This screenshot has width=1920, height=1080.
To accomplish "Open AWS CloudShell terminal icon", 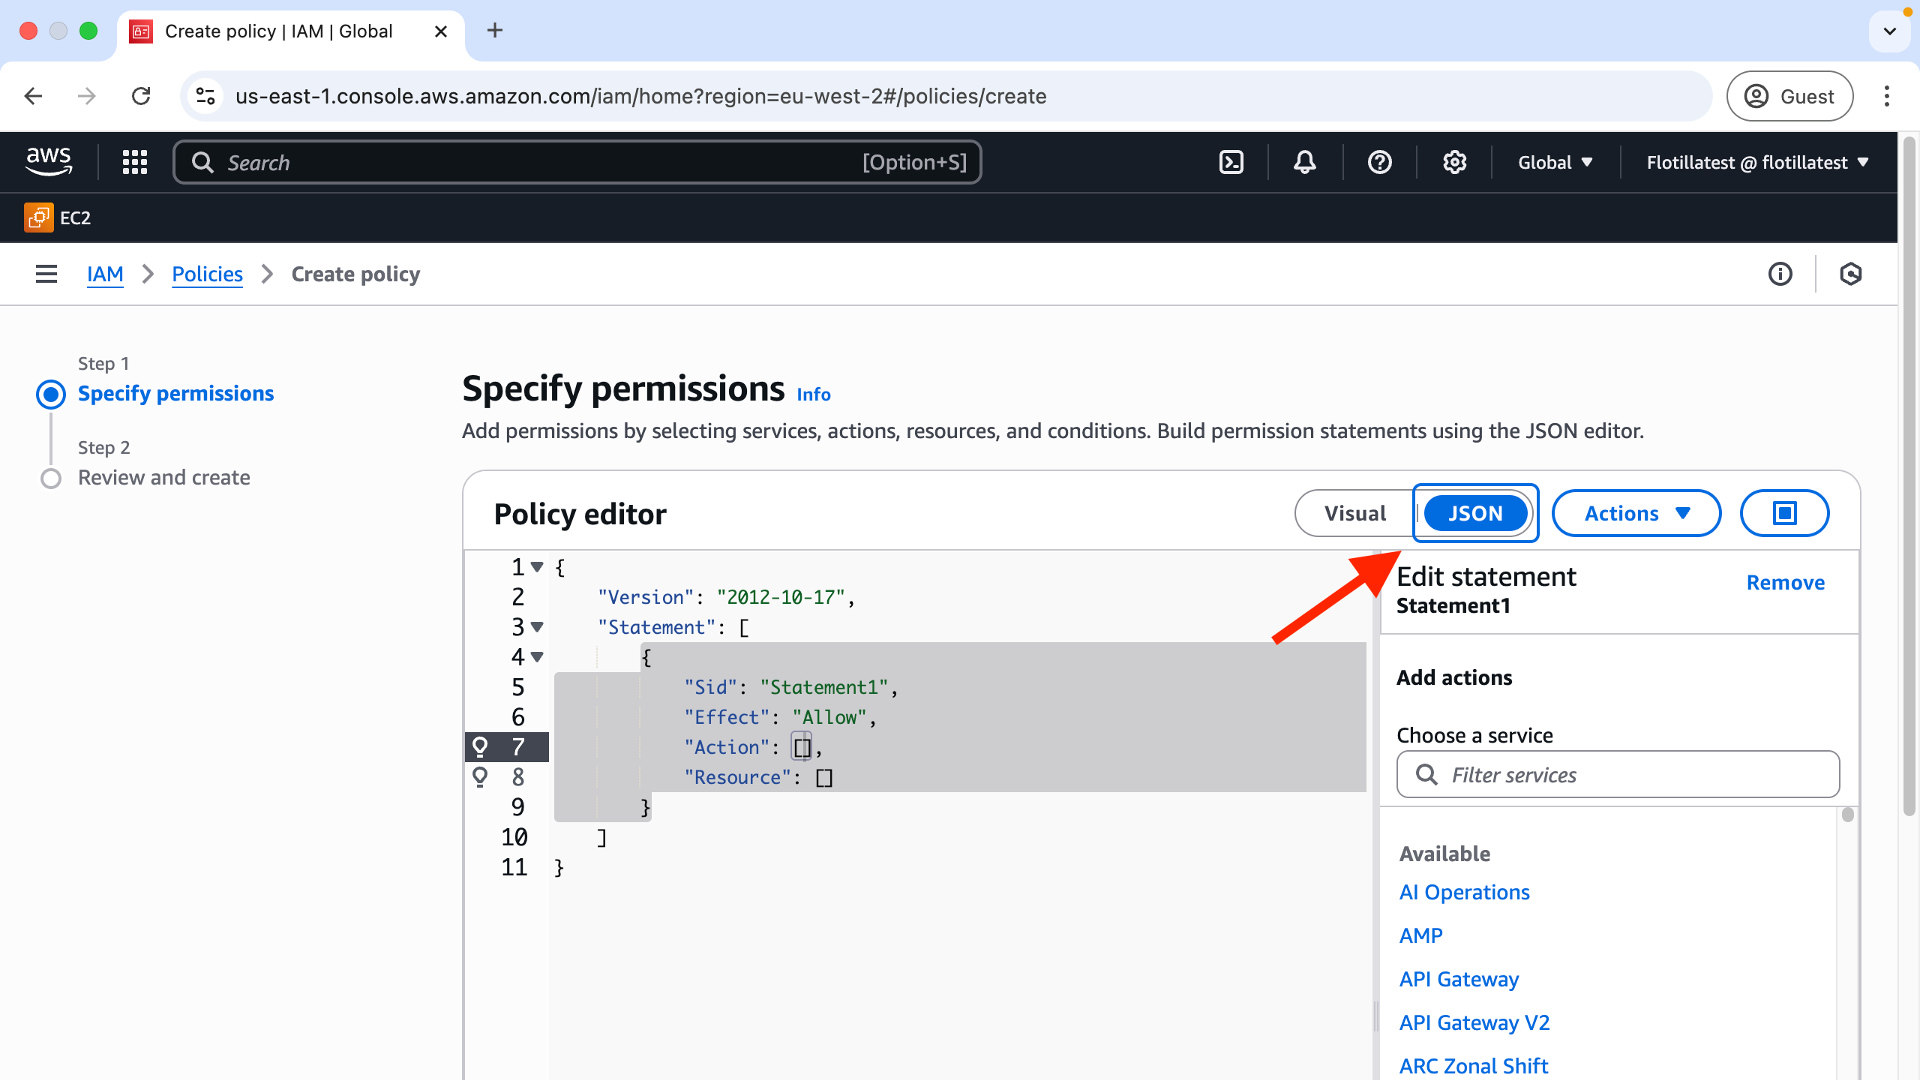I will tap(1231, 162).
